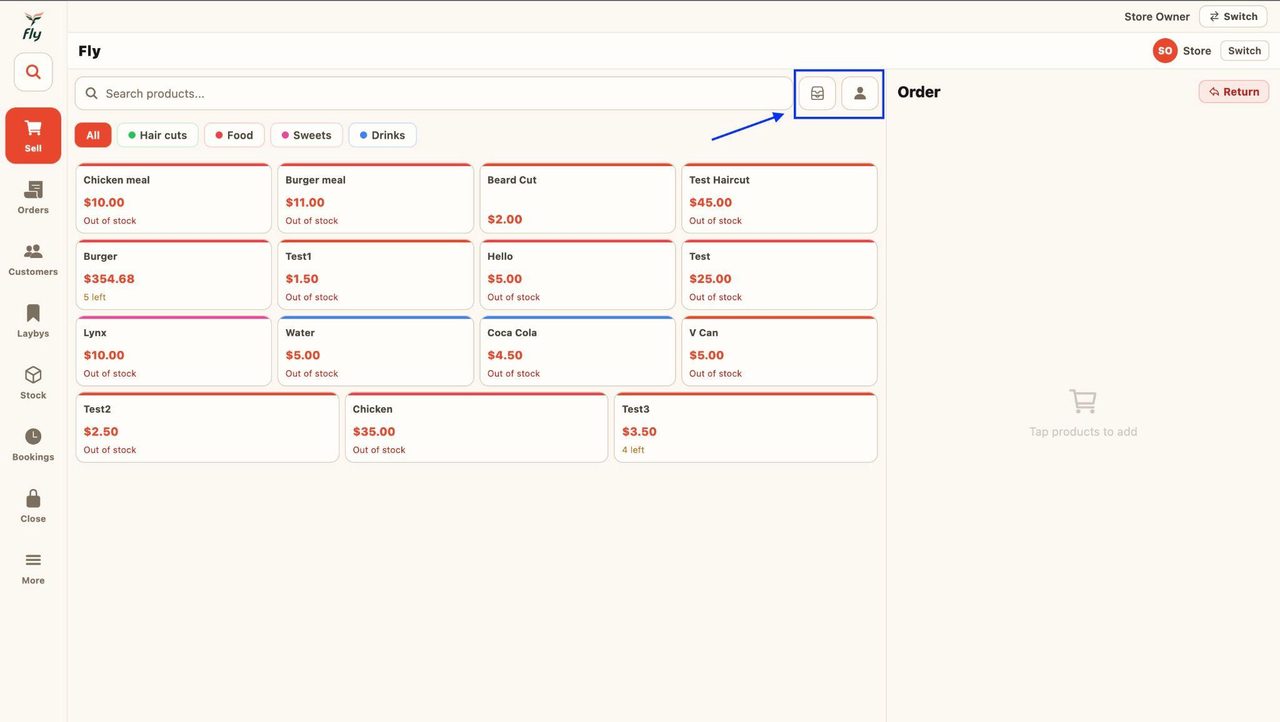Open the Close lock section
1280x722 pixels.
pyautogui.click(x=33, y=506)
